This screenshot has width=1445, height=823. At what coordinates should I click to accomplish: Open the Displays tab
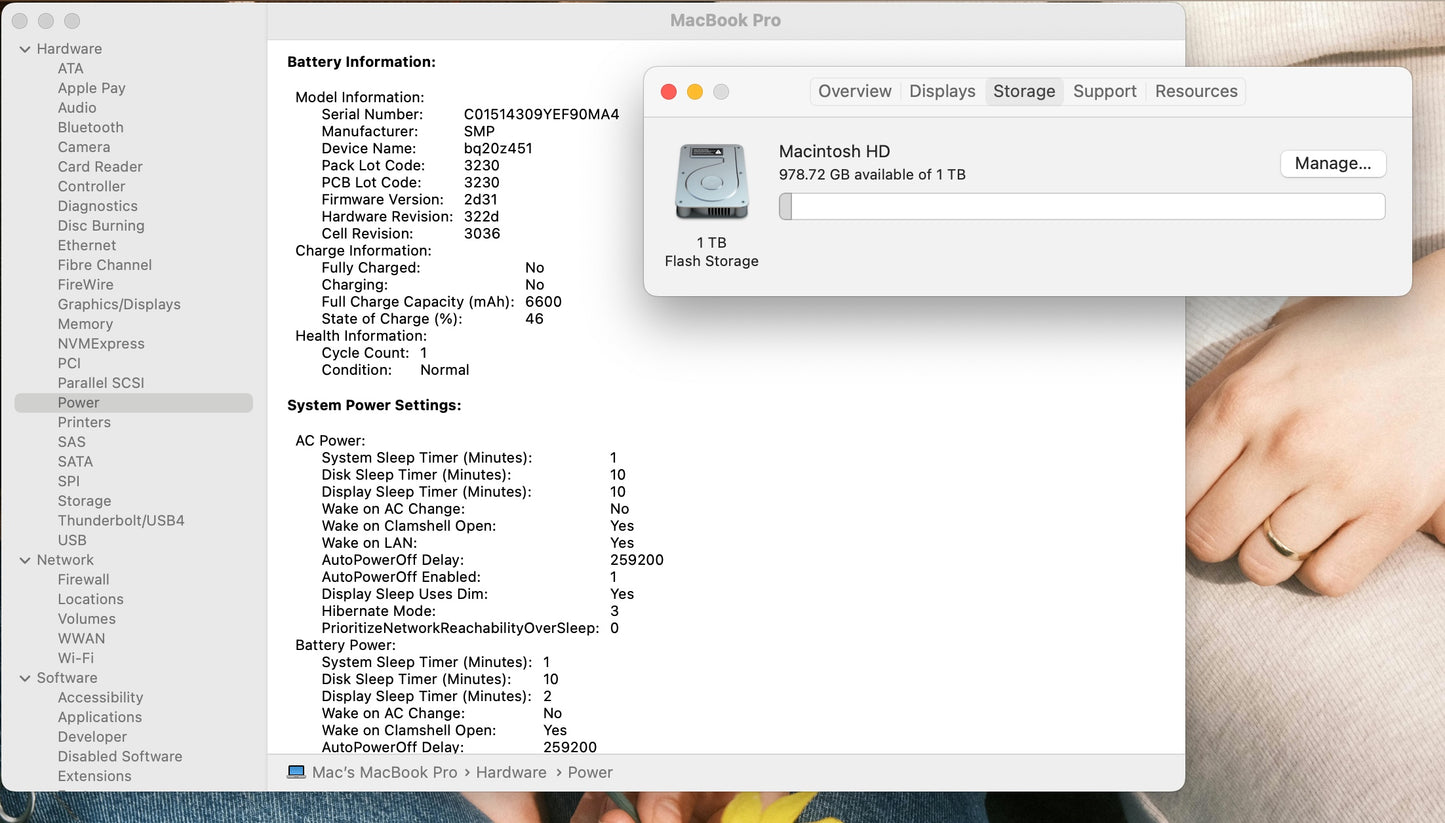tap(942, 91)
